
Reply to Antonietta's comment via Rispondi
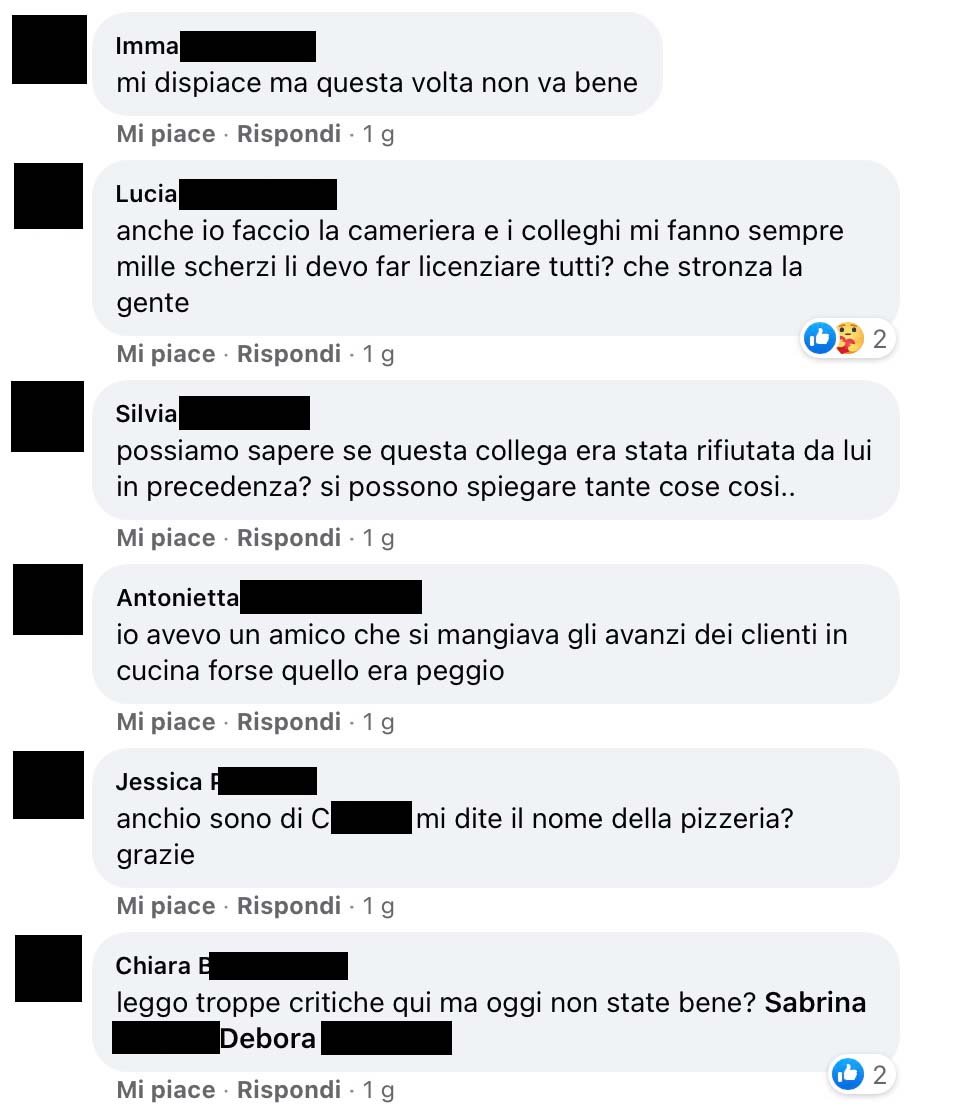click(x=288, y=722)
